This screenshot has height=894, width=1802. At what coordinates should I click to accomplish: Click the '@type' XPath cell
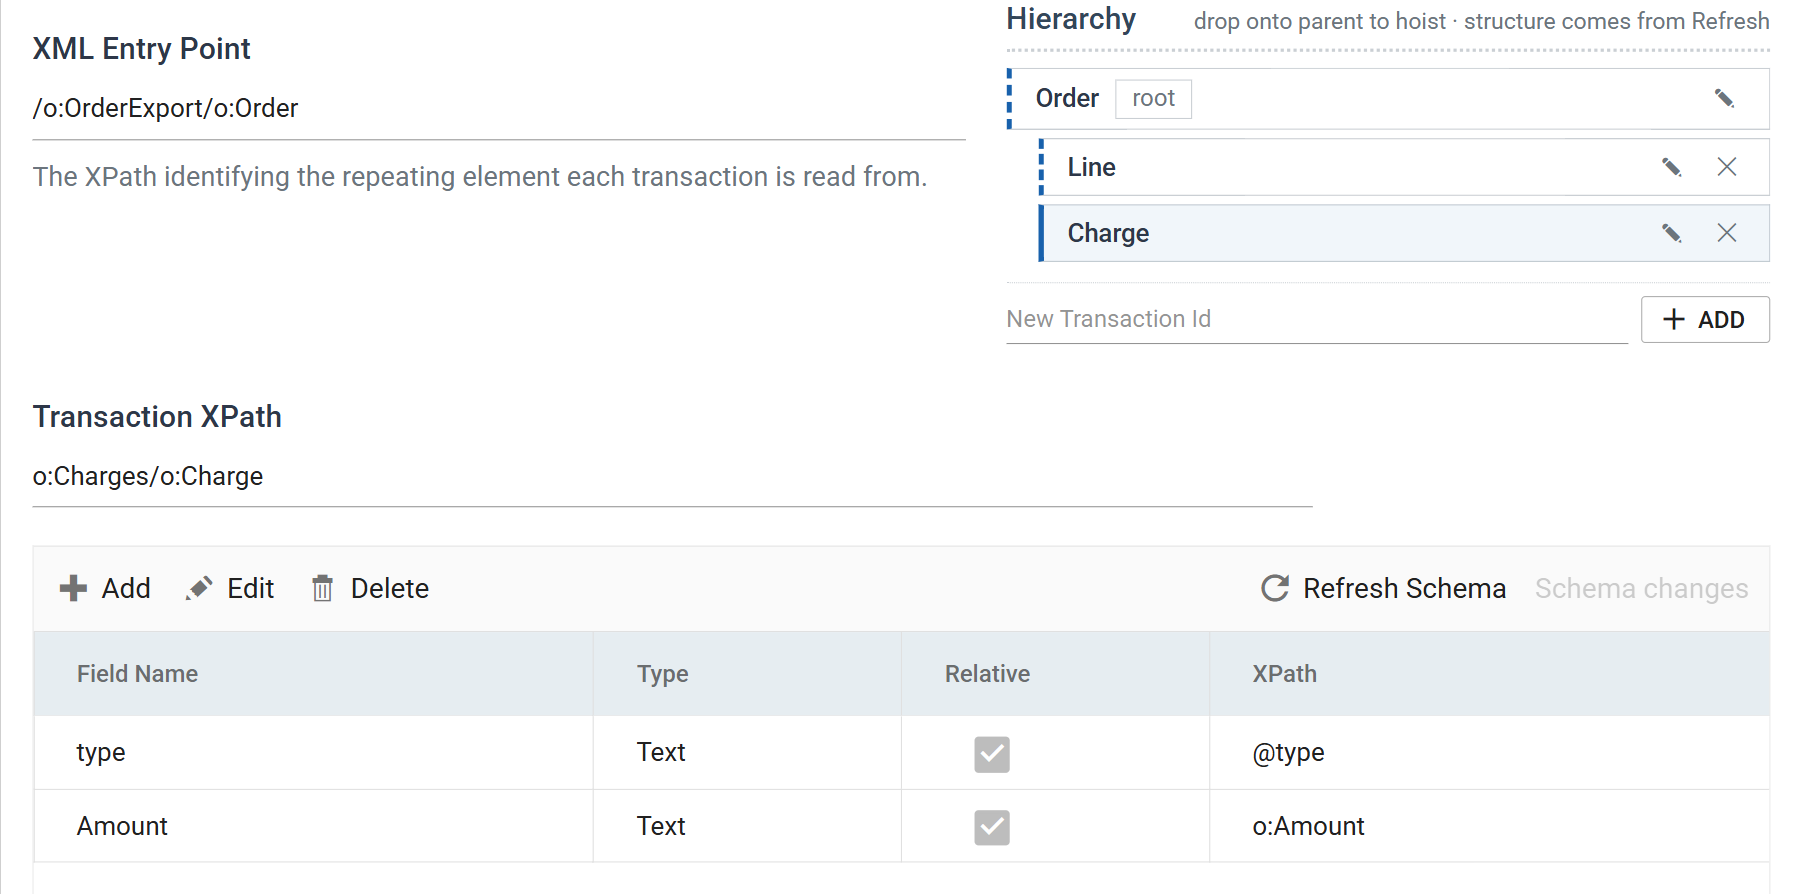(1489, 753)
